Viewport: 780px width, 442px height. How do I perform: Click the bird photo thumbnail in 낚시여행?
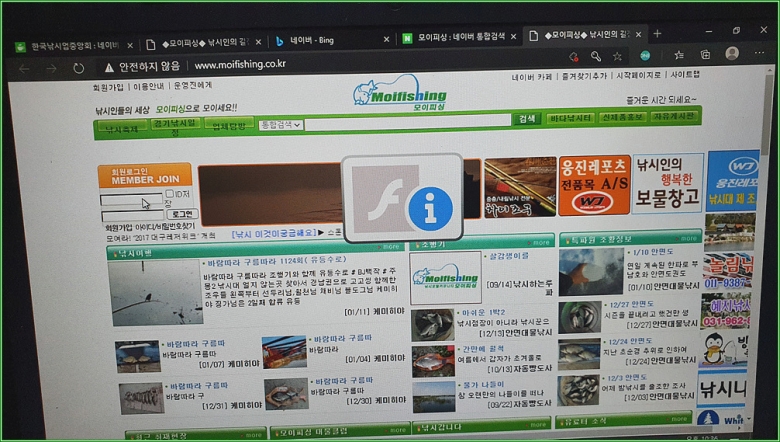(x=156, y=292)
